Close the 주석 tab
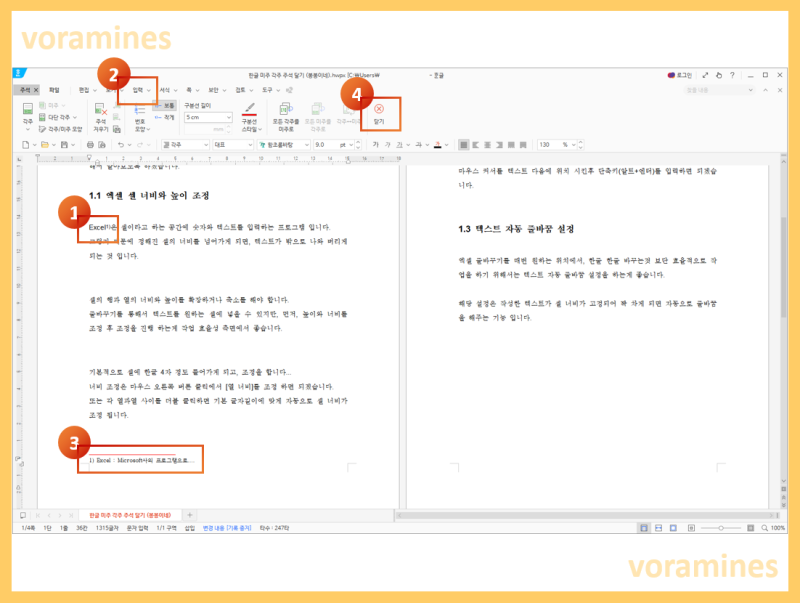Screen dimensions: 800x603 pos(36,90)
